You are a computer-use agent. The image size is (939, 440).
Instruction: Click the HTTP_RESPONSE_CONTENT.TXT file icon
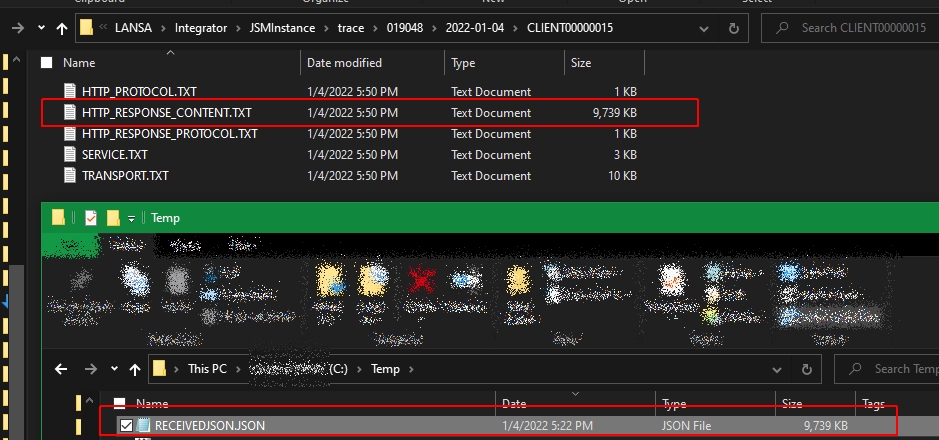71,113
